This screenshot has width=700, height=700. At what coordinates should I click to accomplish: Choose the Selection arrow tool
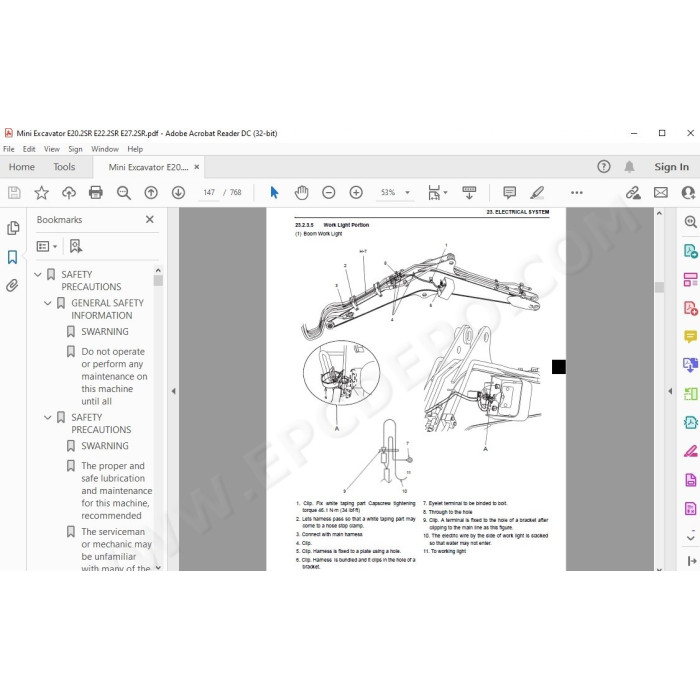[x=274, y=192]
